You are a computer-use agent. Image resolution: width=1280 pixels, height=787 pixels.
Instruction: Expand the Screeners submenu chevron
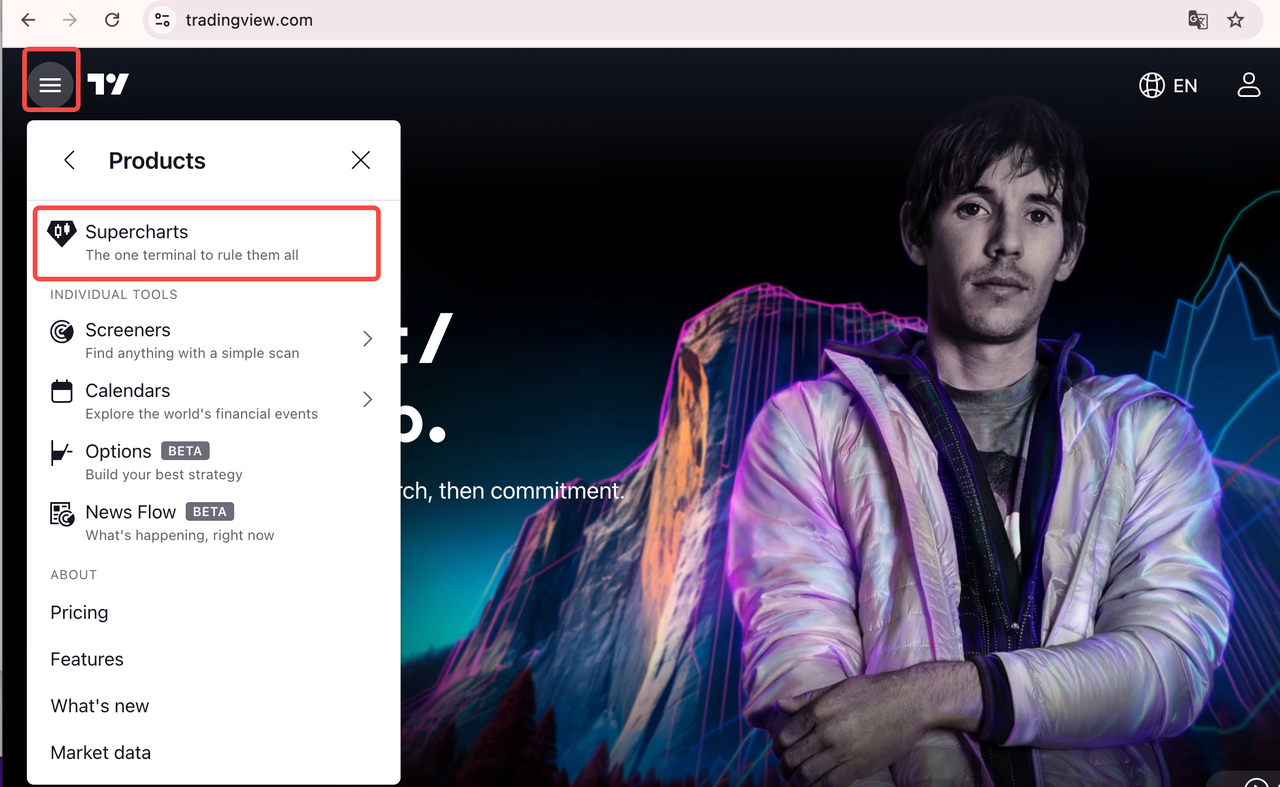click(367, 339)
